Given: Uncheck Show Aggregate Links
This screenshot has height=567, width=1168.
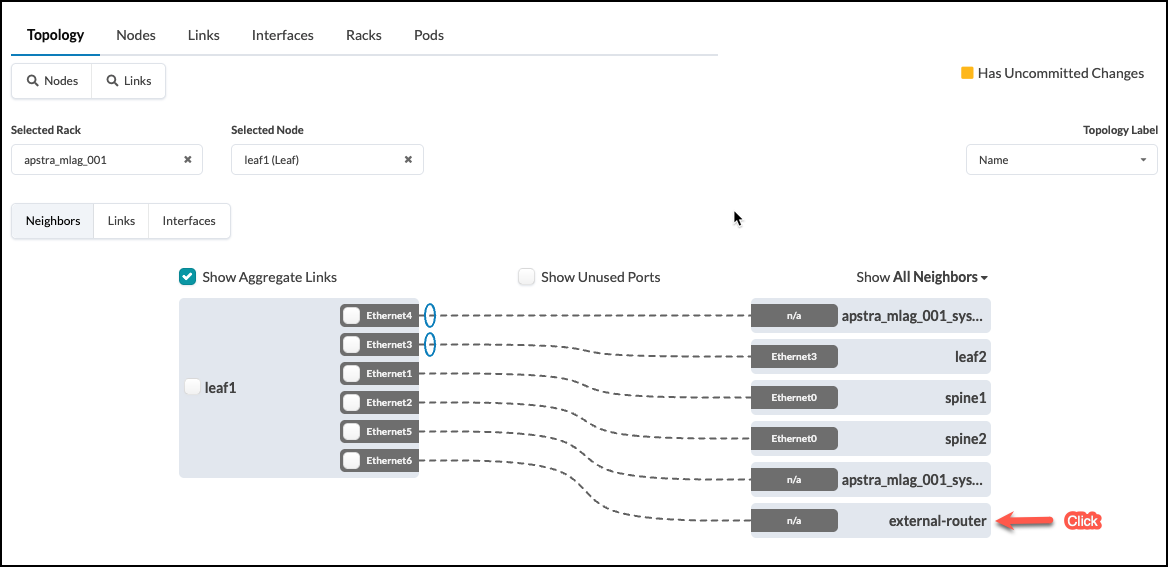Looking at the screenshot, I should 187,277.
